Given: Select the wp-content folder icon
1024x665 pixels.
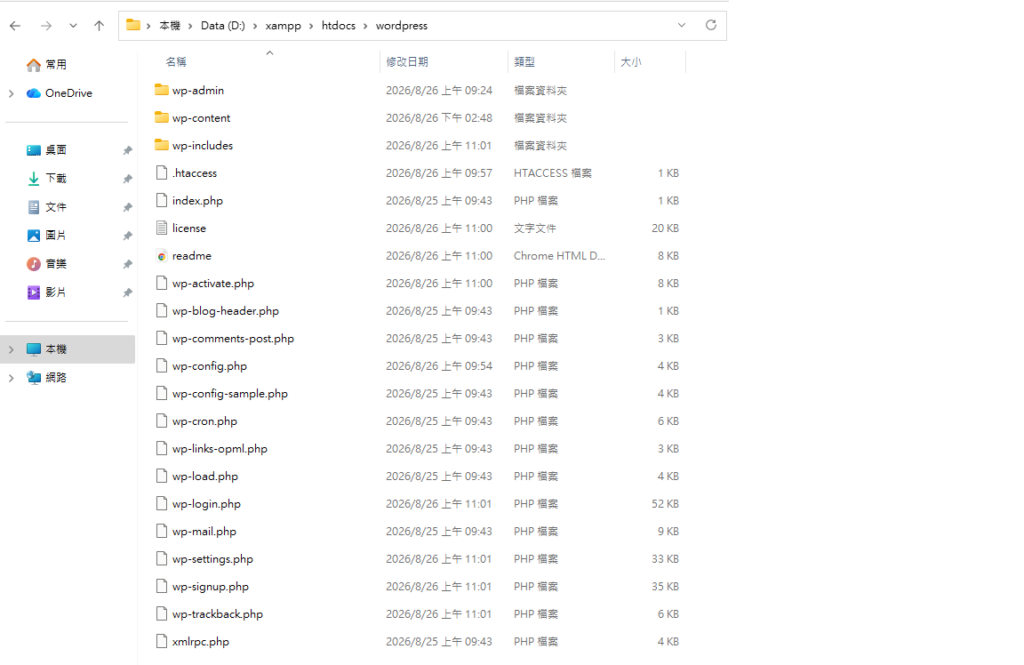Looking at the screenshot, I should [161, 117].
